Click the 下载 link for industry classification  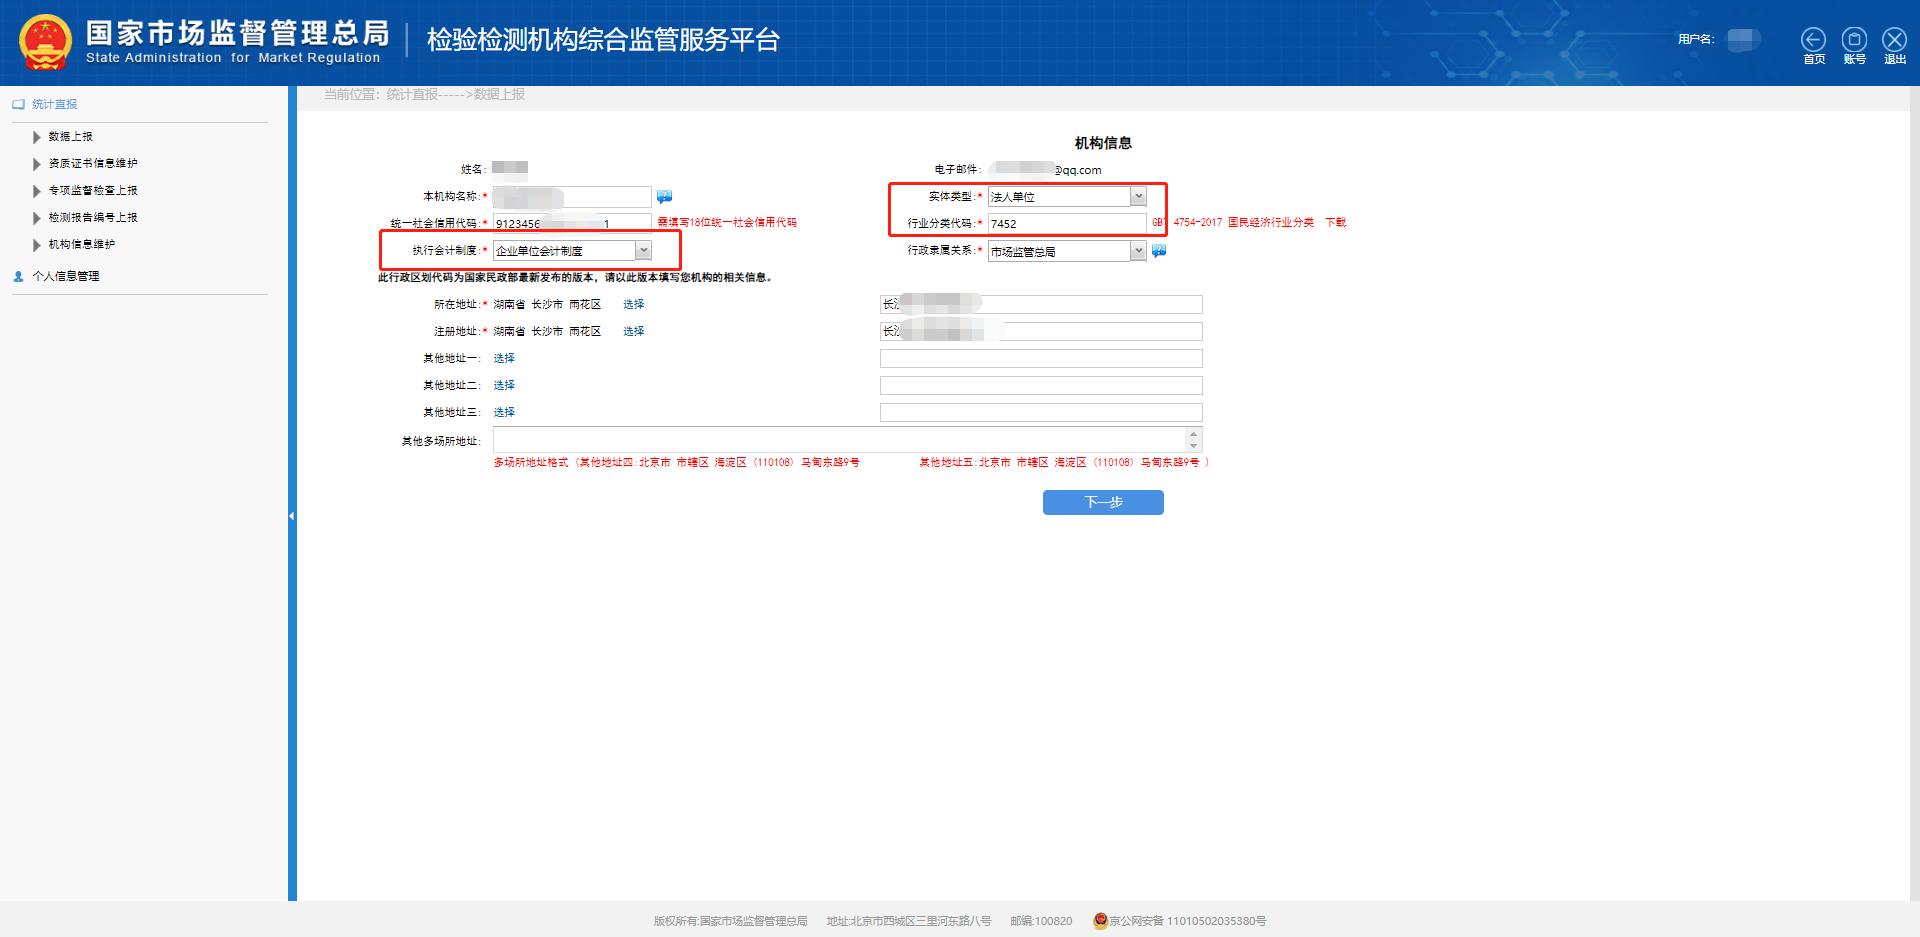point(1334,222)
